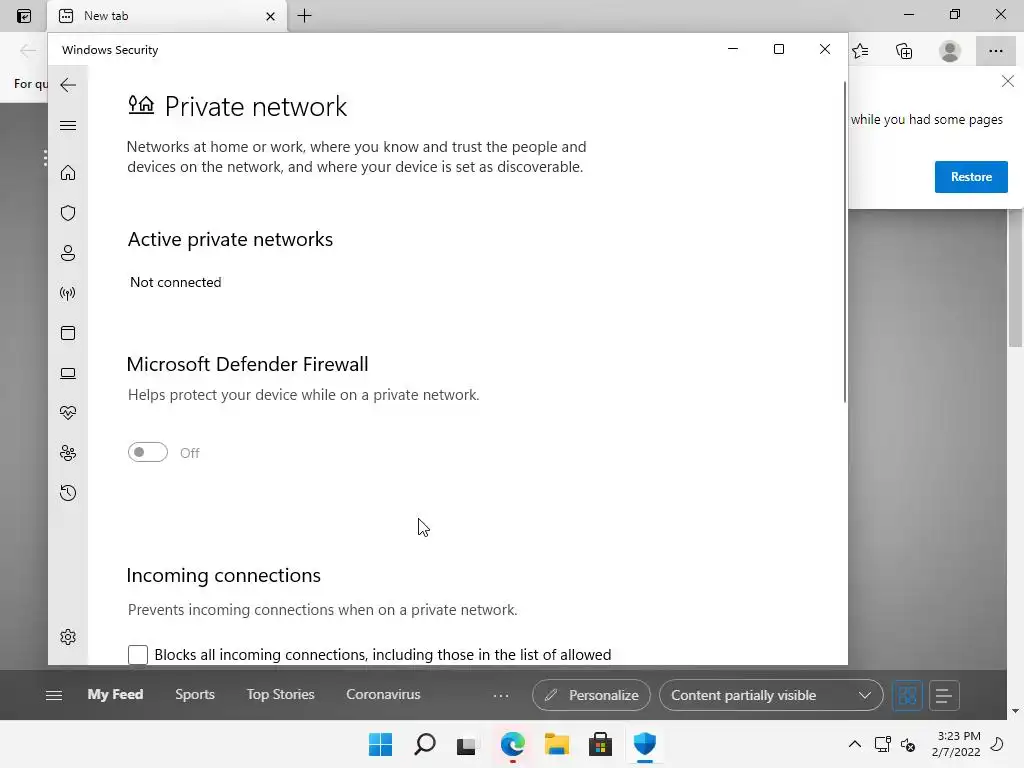Open File Explorer from taskbar

tap(556, 744)
